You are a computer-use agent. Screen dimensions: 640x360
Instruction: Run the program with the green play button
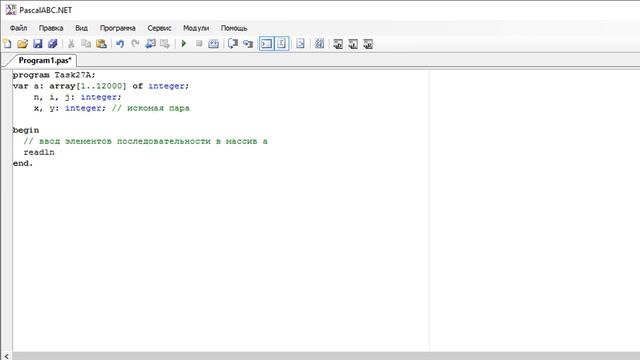184,44
